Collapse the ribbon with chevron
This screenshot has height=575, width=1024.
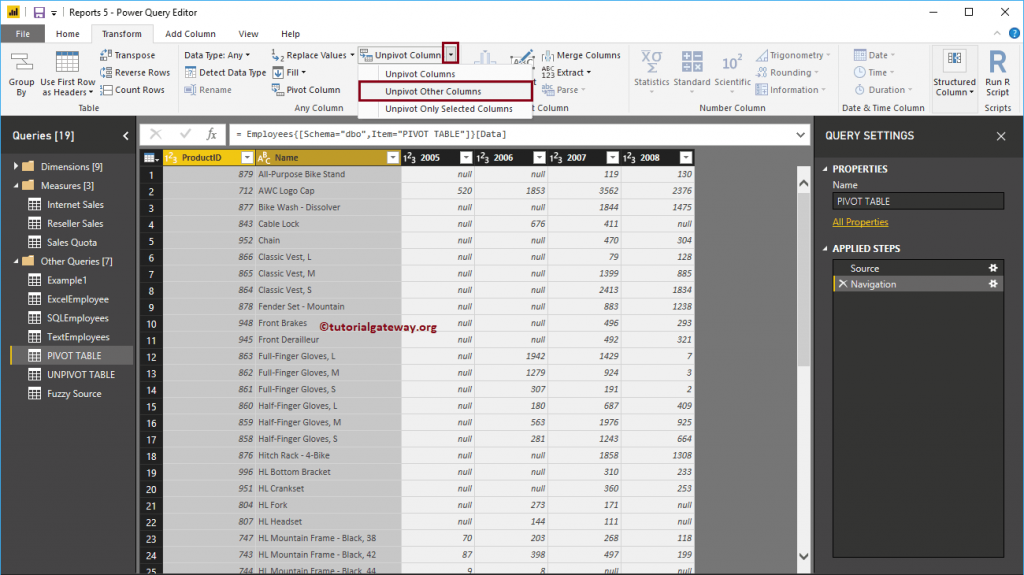tap(997, 33)
